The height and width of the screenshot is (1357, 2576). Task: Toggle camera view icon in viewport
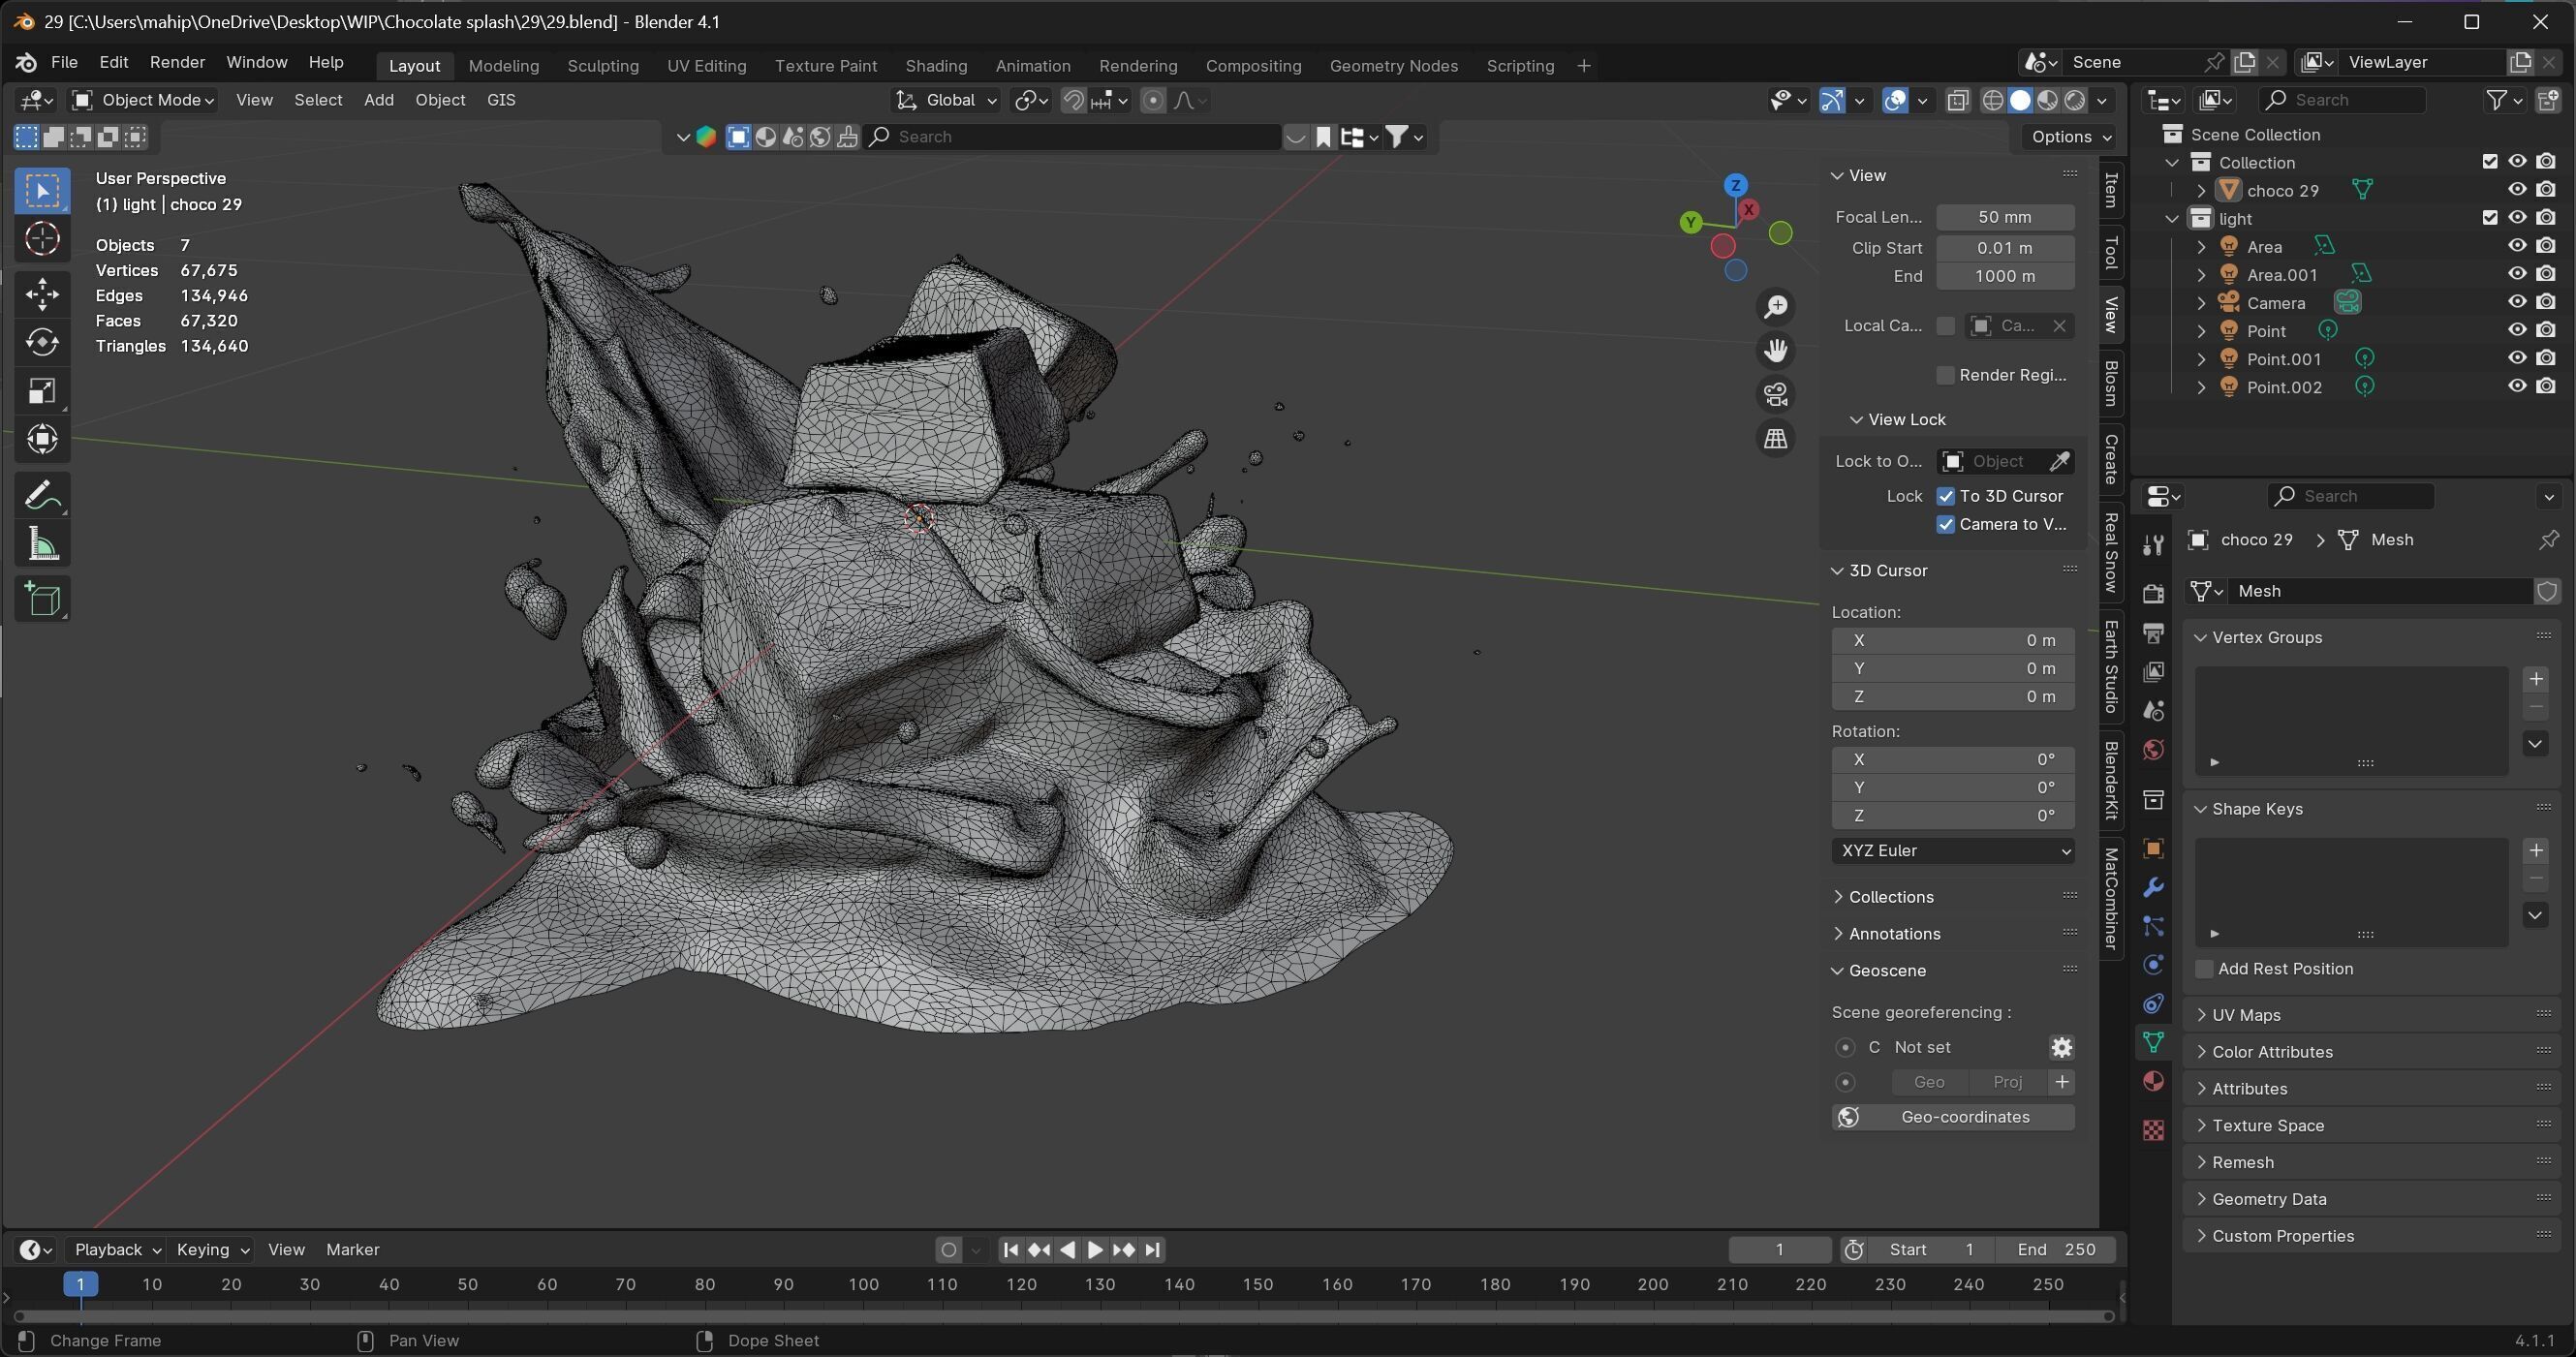point(1776,394)
